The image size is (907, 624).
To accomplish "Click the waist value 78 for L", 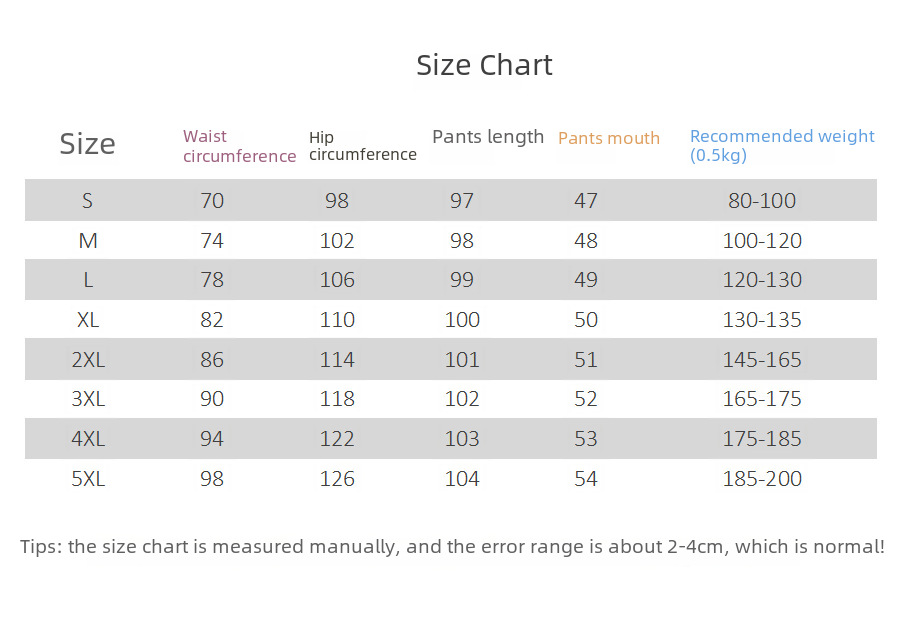I will point(212,280).
